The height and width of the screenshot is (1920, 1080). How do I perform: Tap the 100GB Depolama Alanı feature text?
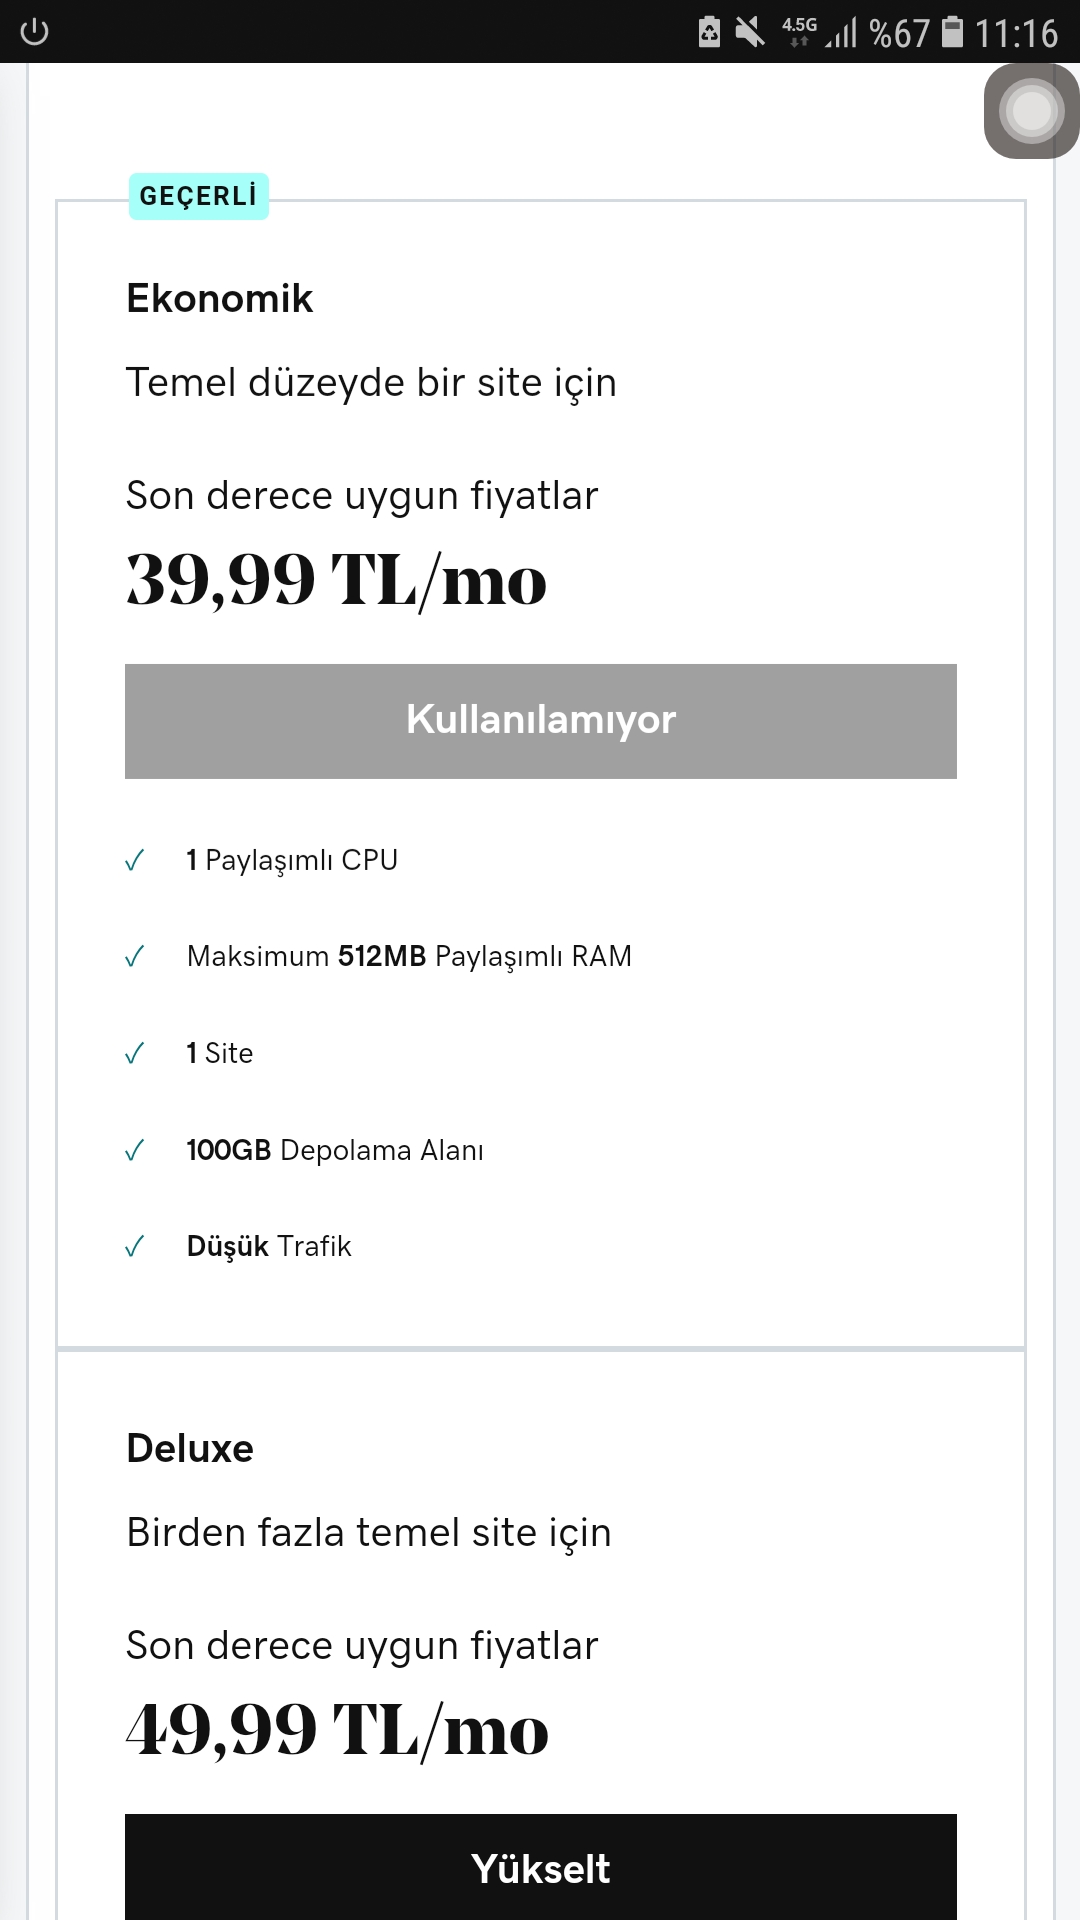click(x=335, y=1150)
